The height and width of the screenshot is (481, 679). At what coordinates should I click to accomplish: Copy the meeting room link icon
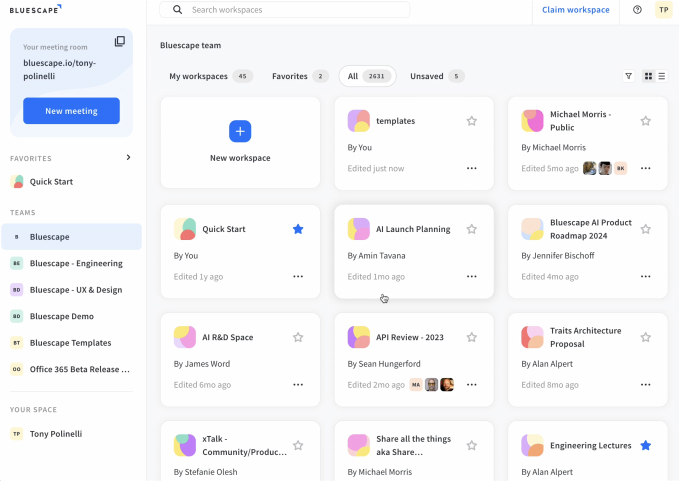tap(120, 41)
